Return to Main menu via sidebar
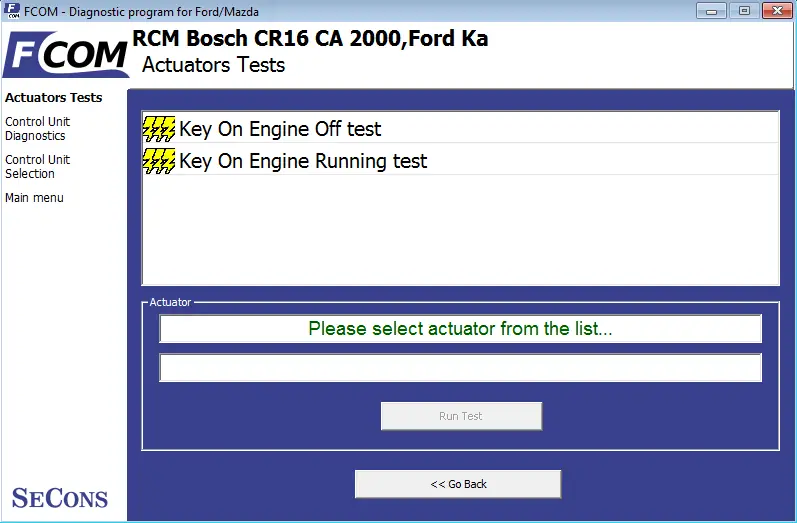 (34, 198)
